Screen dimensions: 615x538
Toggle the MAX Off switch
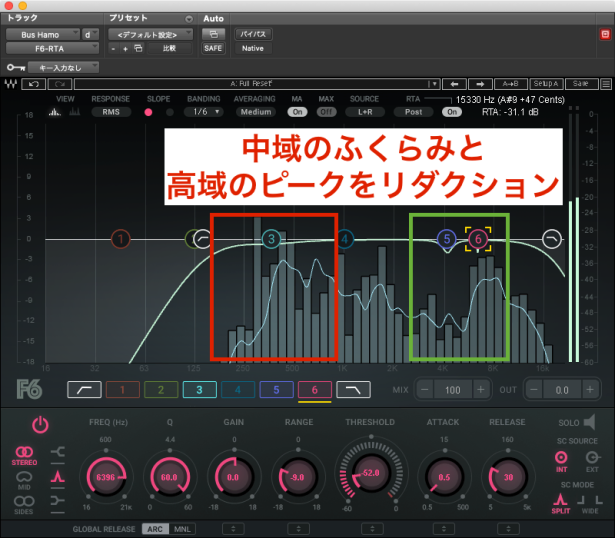(x=326, y=112)
